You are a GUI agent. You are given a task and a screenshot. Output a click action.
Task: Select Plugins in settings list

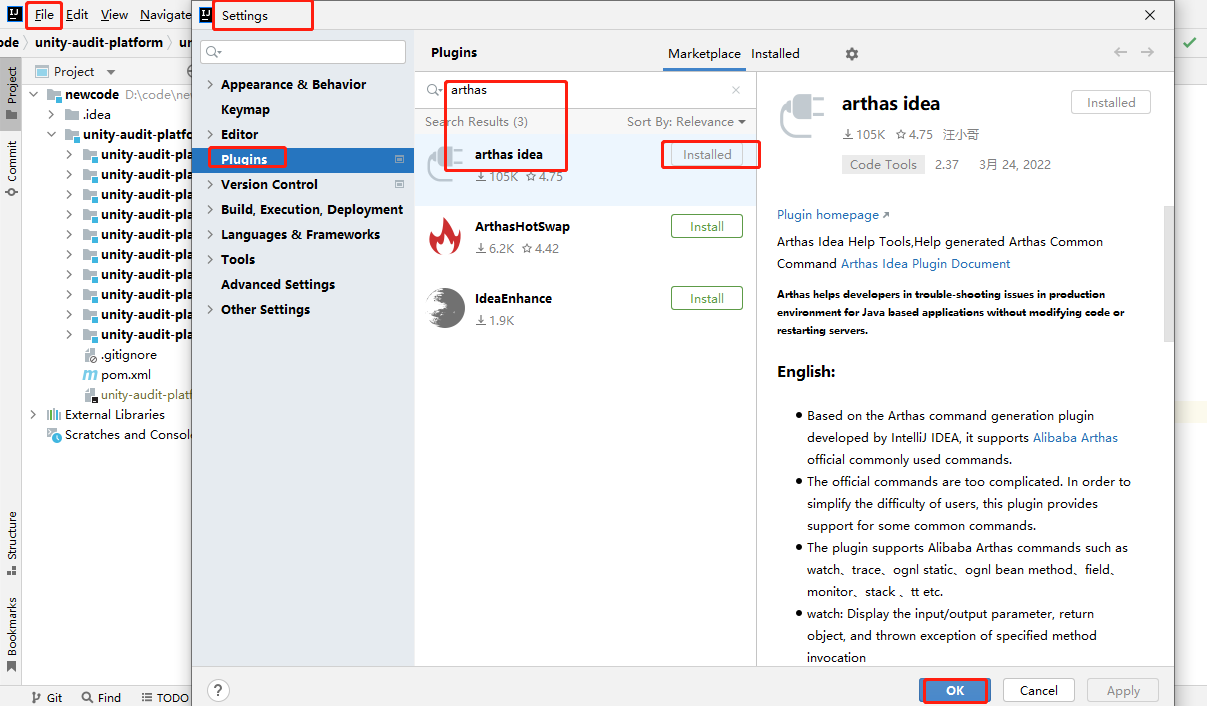[x=303, y=159]
